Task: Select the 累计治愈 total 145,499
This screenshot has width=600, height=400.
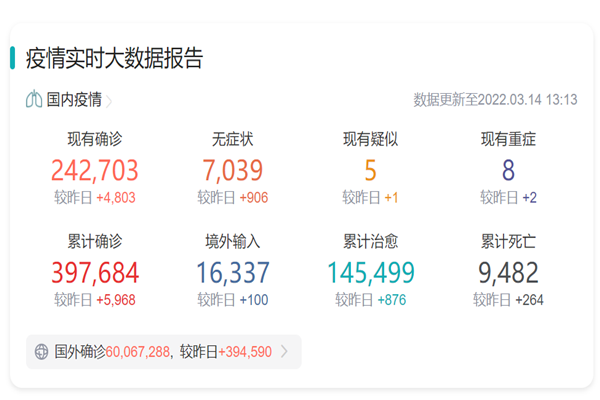Action: 370,272
